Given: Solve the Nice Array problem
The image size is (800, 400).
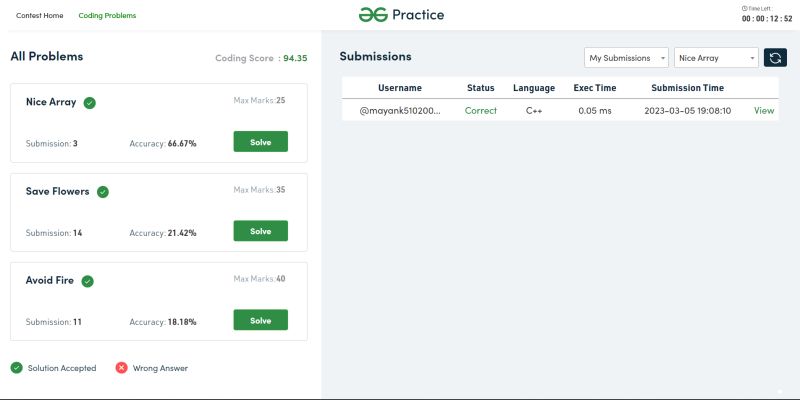Looking at the screenshot, I should [x=261, y=142].
